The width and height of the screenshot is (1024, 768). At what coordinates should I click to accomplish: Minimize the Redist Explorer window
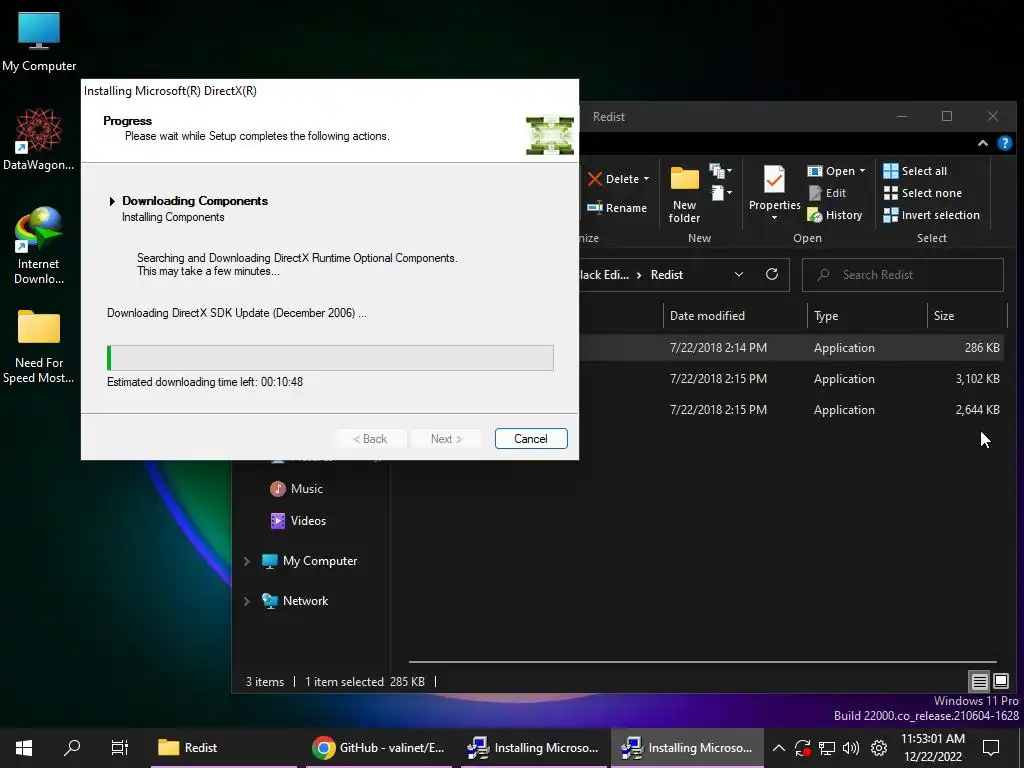(x=902, y=116)
